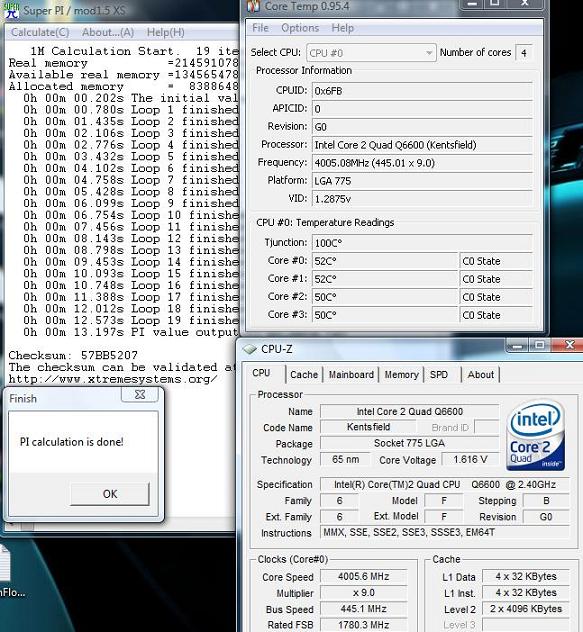Click the VID value 1.2875v

tap(422, 199)
